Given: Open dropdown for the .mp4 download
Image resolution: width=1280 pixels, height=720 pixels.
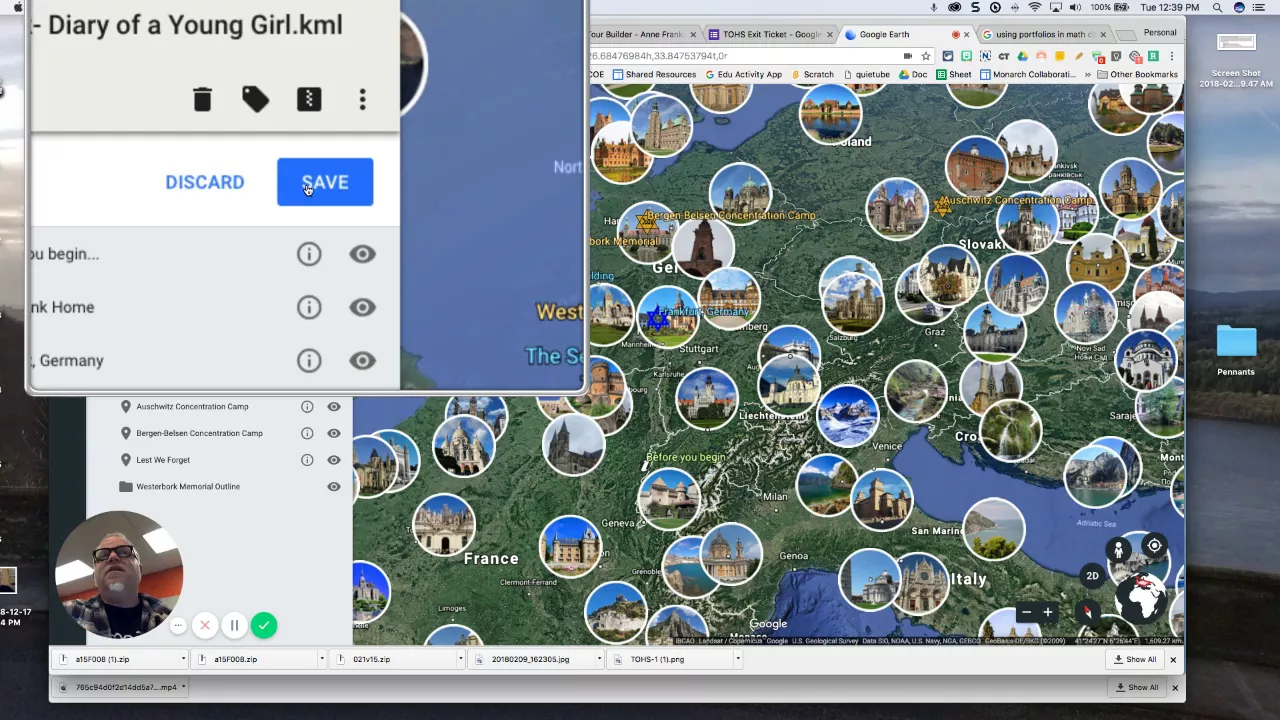Looking at the screenshot, I should pyautogui.click(x=184, y=687).
